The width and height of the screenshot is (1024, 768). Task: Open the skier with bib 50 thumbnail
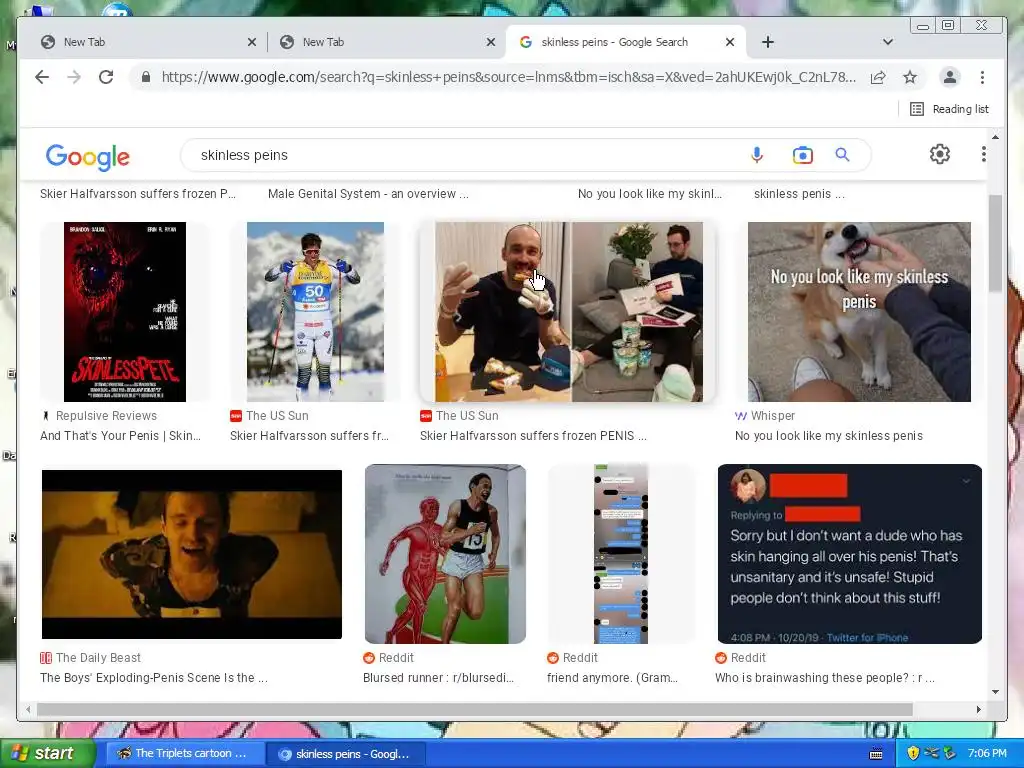click(x=315, y=312)
